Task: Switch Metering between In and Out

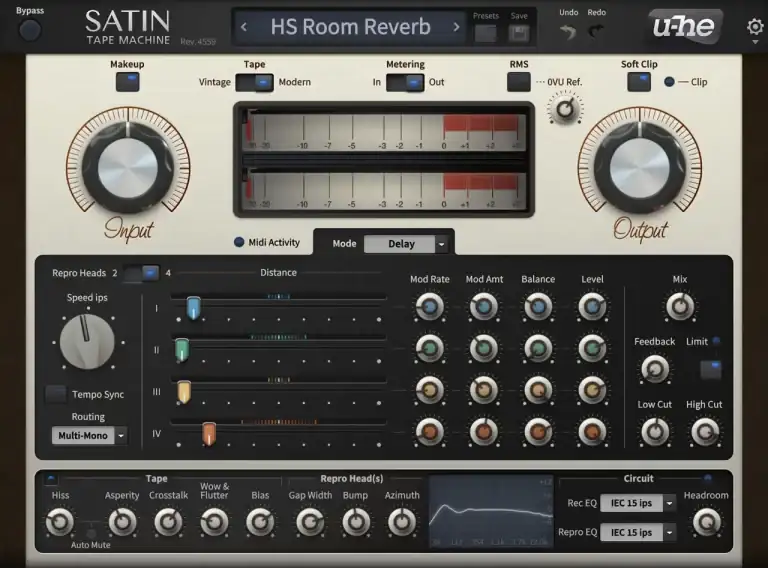Action: (x=405, y=82)
